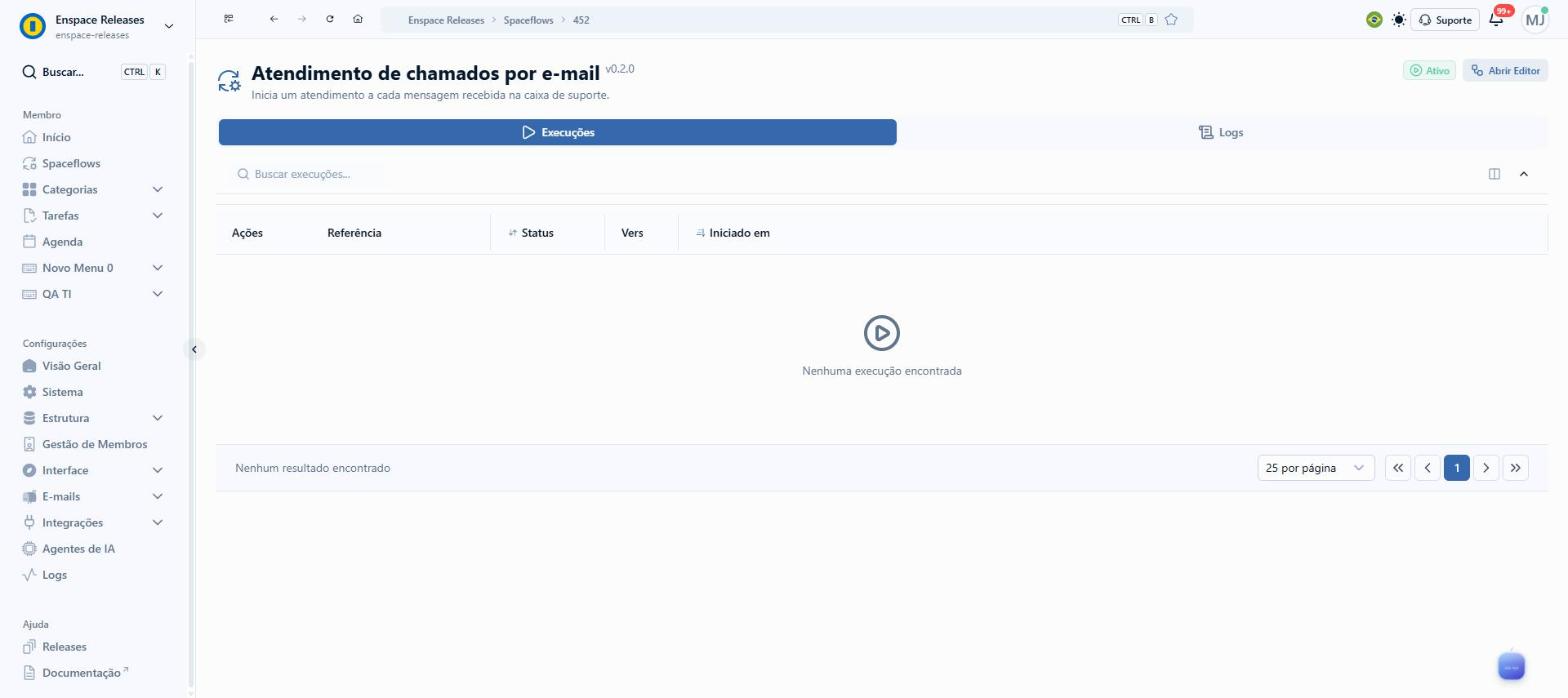Open the MJ user avatar menu

1535,19
